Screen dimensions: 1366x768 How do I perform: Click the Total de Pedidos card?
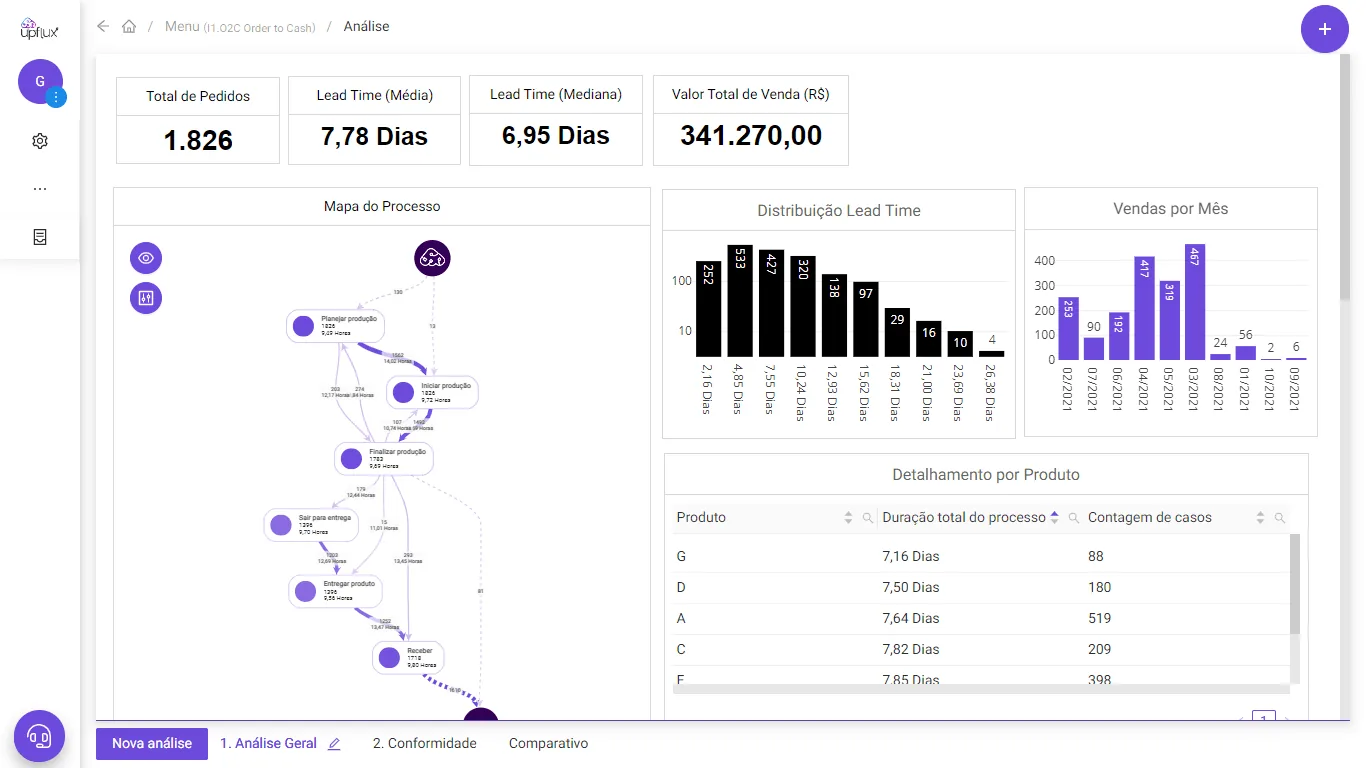pos(198,121)
